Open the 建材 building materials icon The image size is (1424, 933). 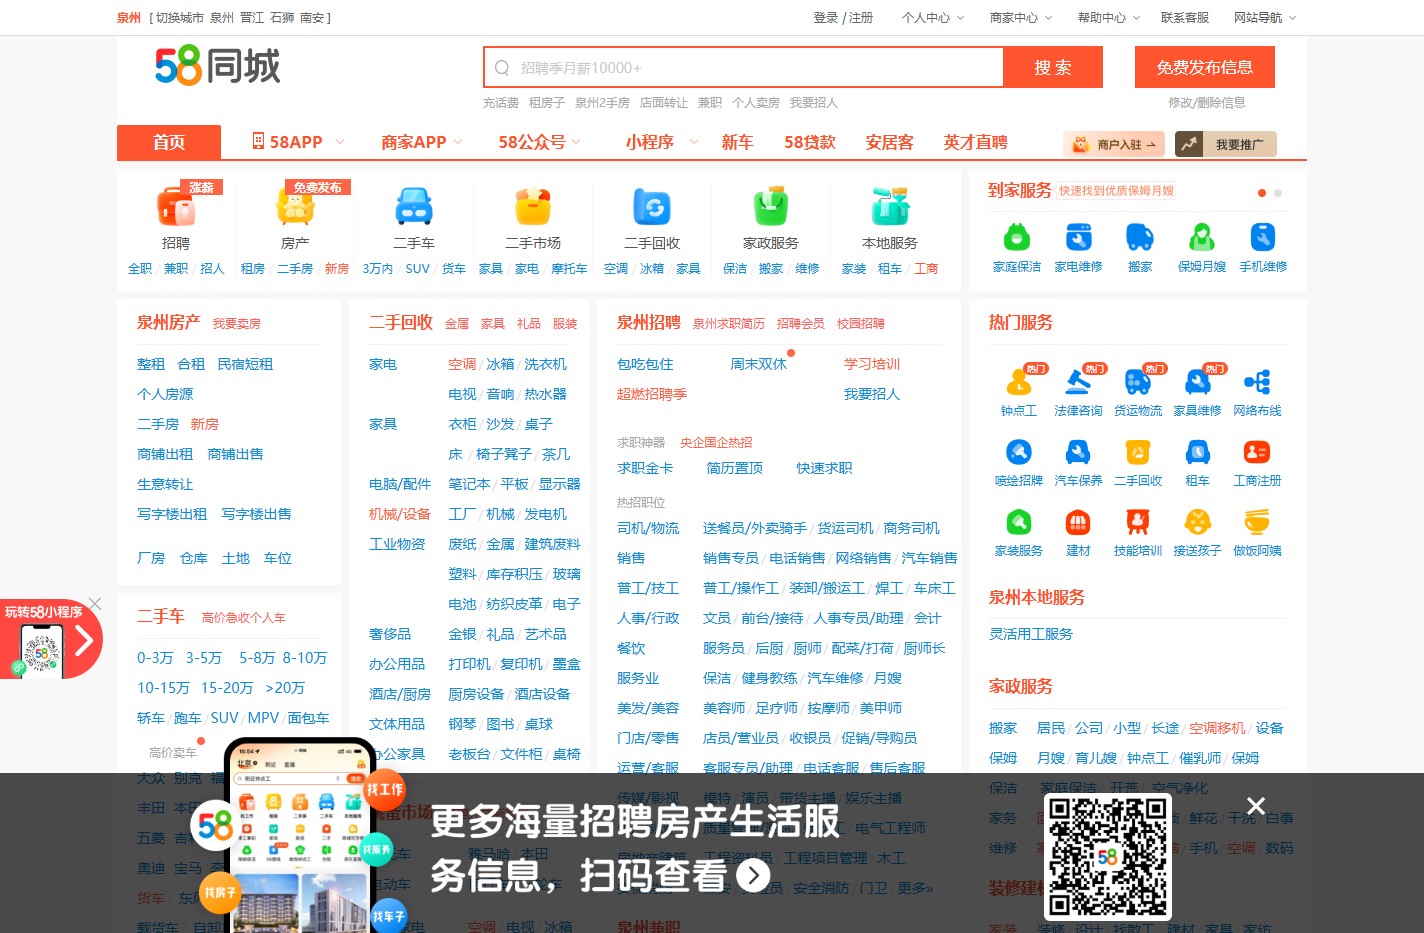[x=1078, y=522]
